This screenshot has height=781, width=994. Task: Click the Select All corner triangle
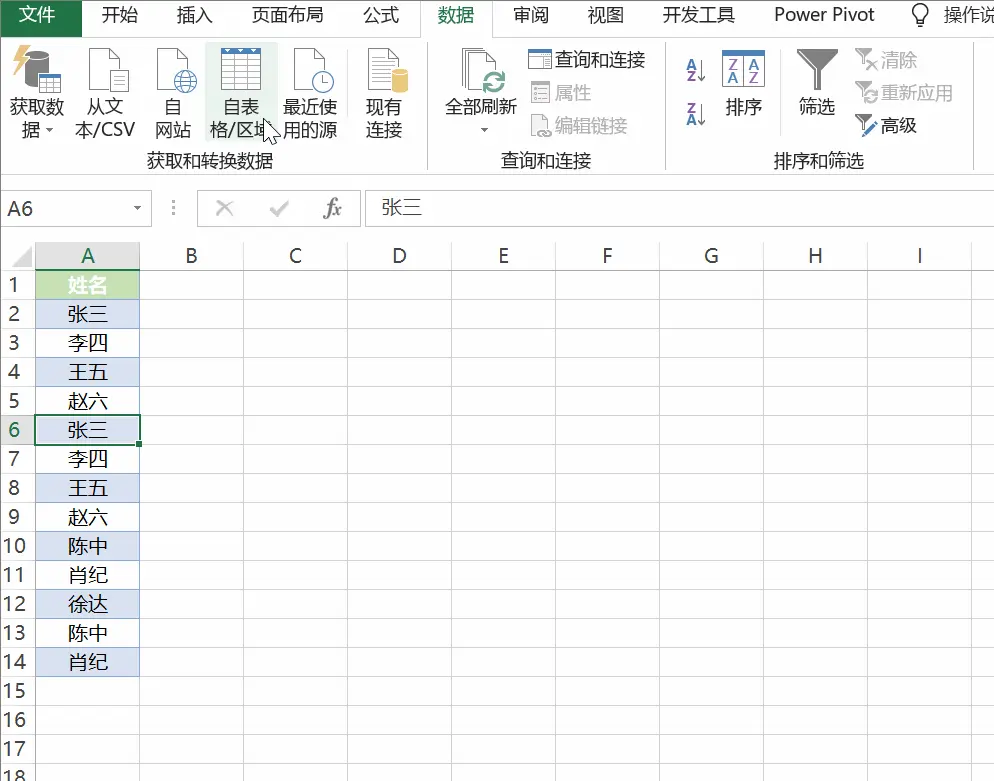22,257
